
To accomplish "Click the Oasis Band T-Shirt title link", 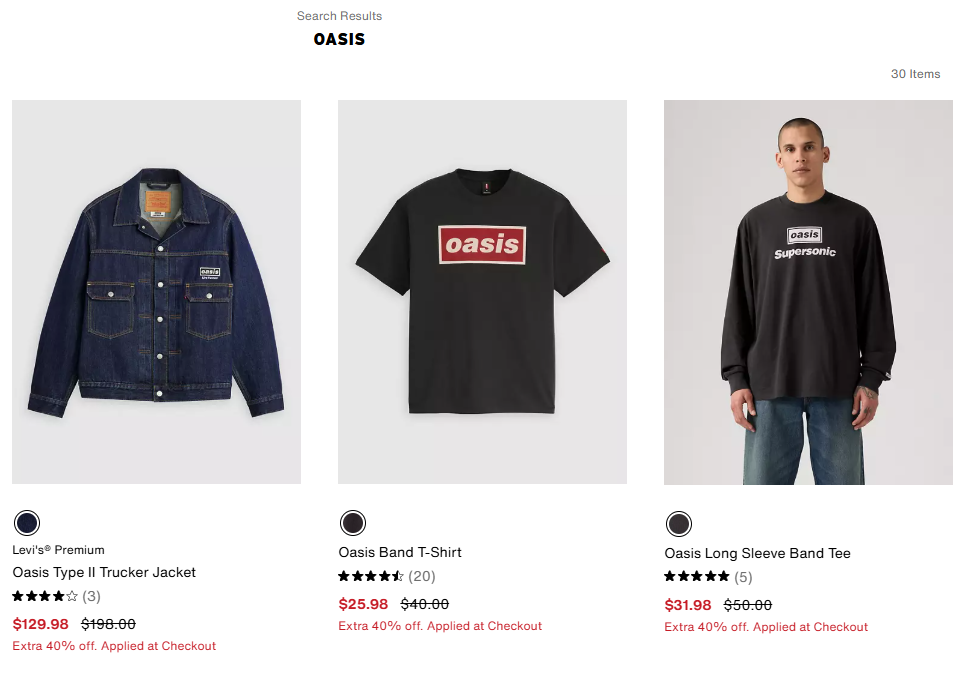I will 400,552.
